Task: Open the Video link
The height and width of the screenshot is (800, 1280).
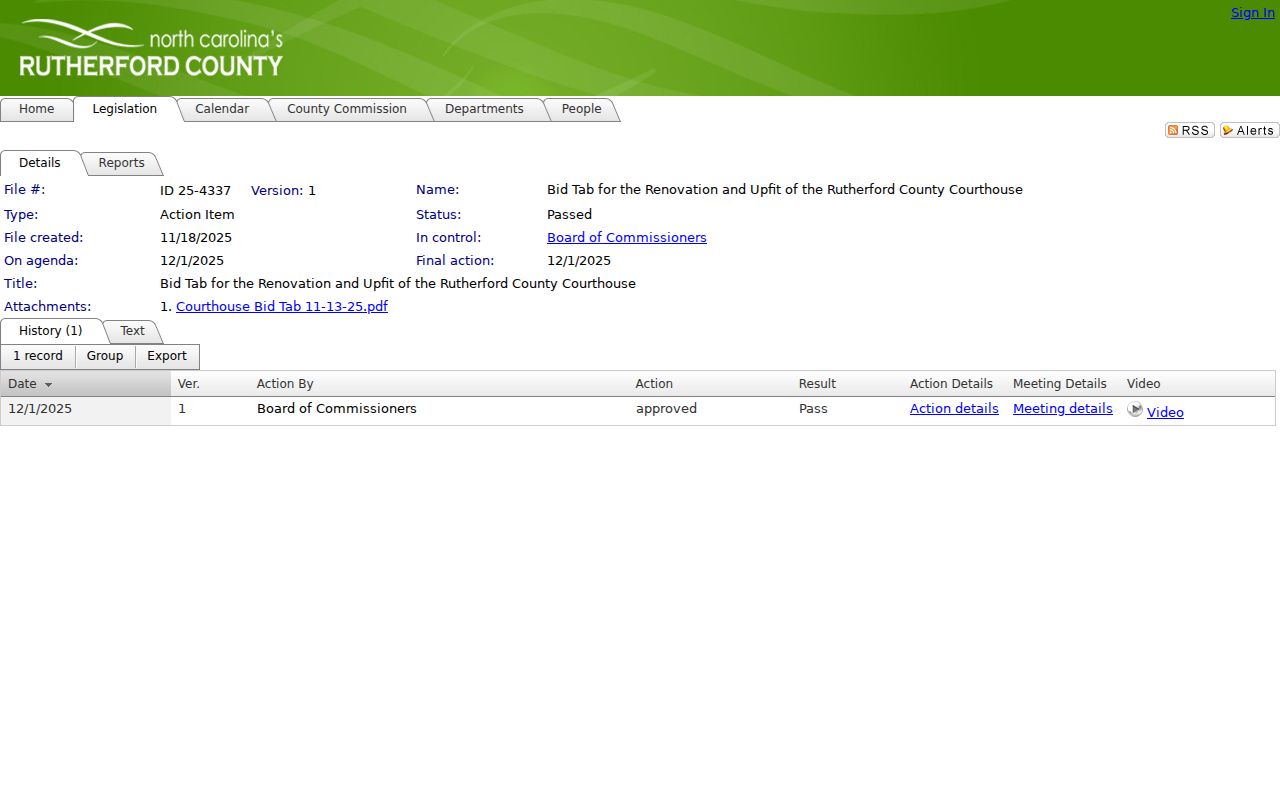Action: point(1165,413)
